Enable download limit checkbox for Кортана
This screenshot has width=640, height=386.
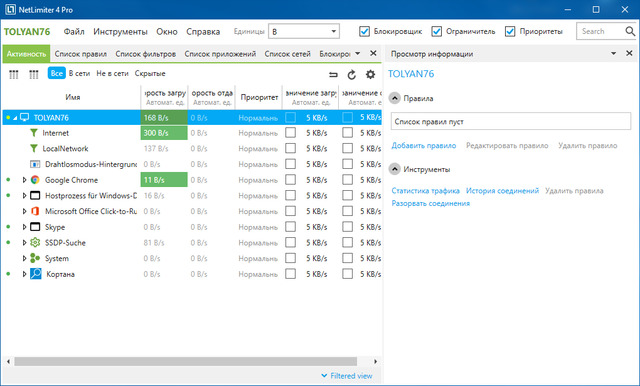click(x=290, y=273)
